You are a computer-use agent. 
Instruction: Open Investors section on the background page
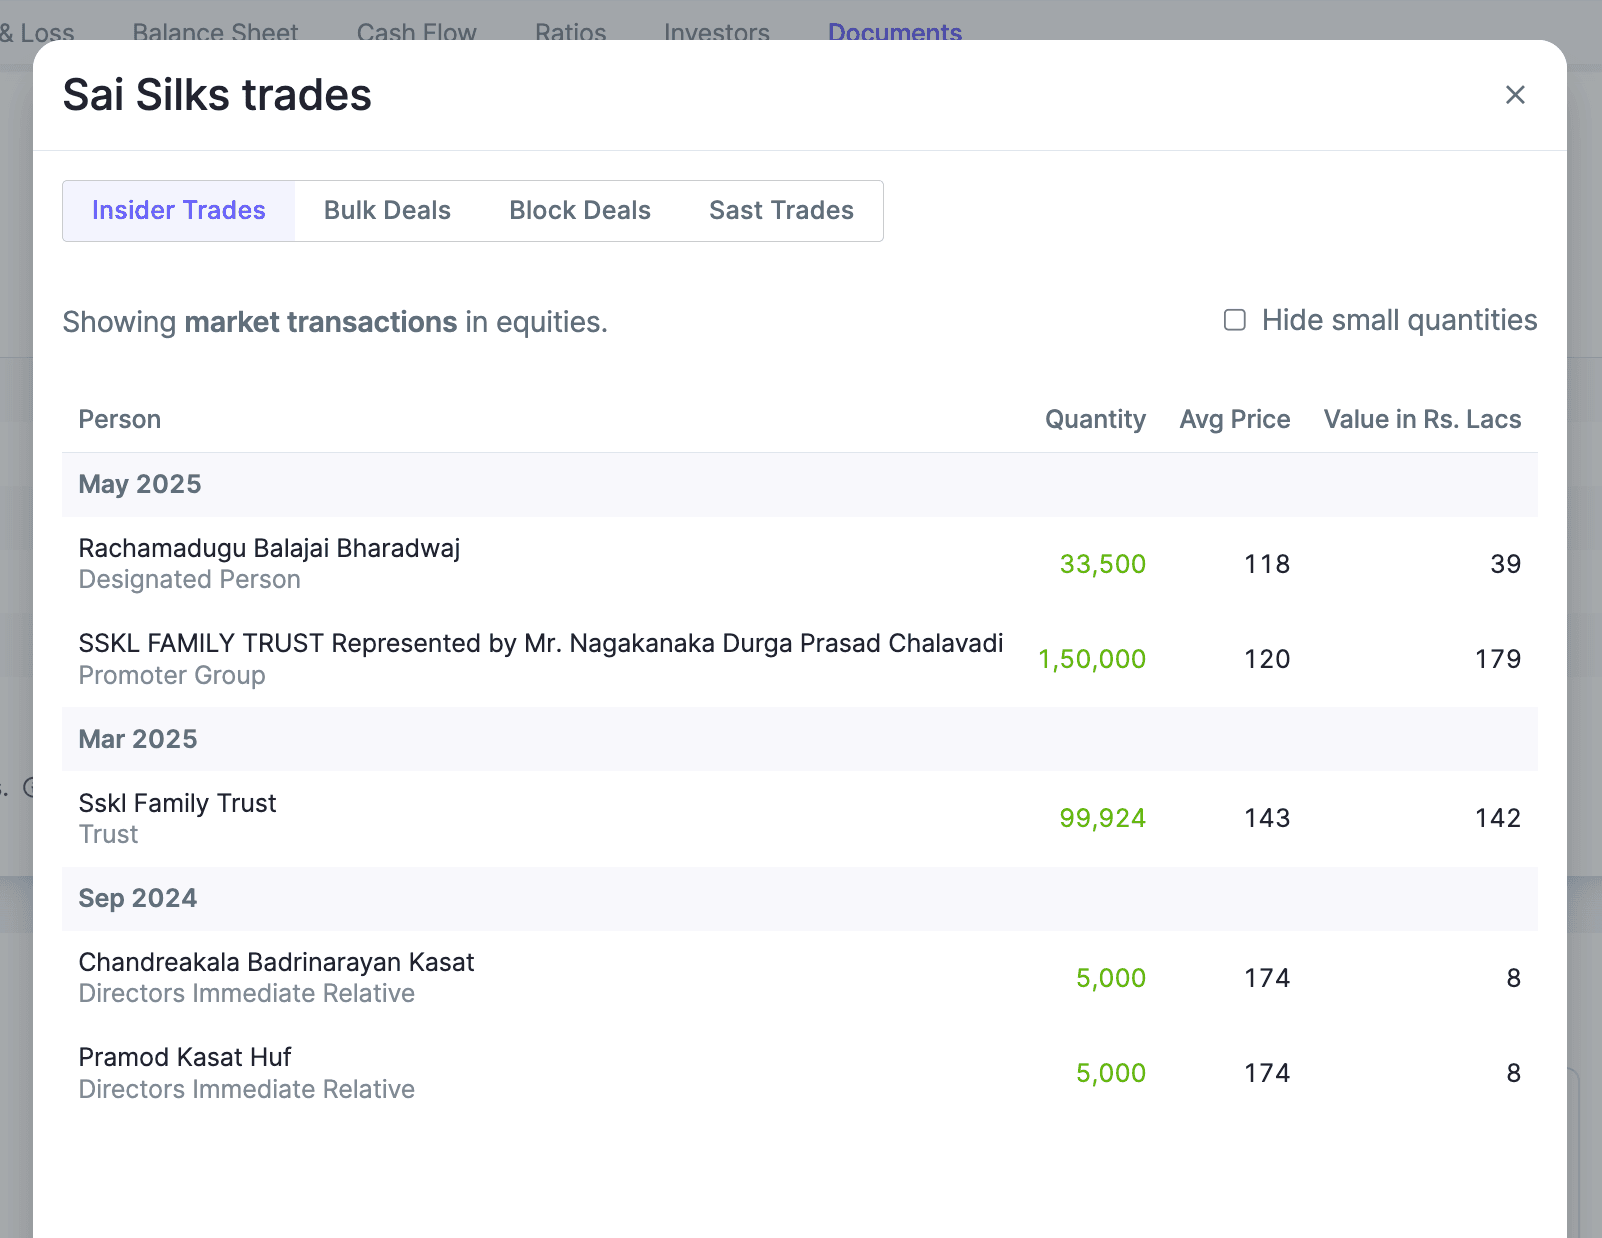click(717, 32)
